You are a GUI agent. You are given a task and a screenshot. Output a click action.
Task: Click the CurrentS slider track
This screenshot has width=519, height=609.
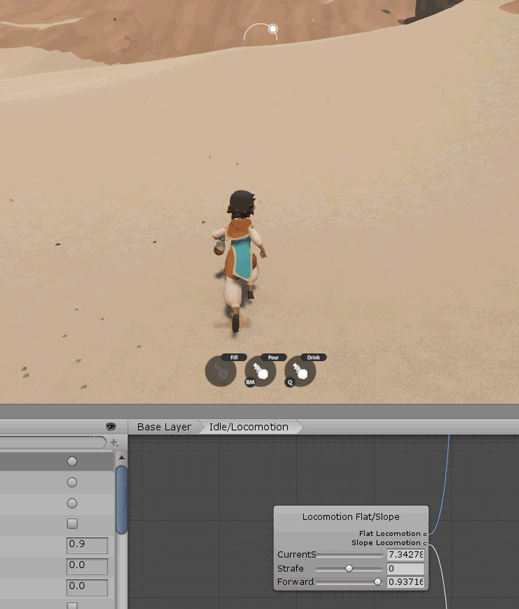(x=350, y=555)
